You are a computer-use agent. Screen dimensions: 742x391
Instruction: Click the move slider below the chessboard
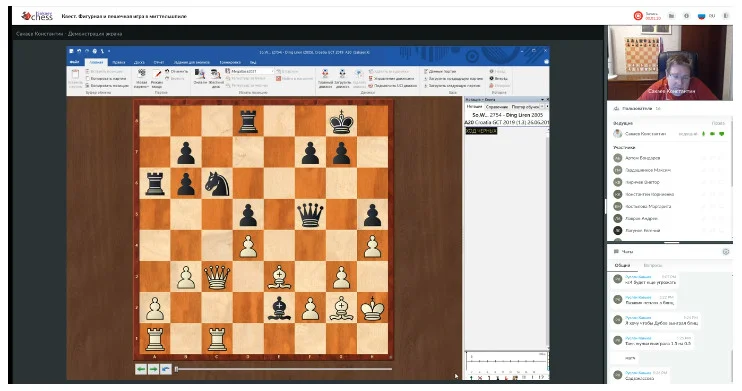[283, 369]
